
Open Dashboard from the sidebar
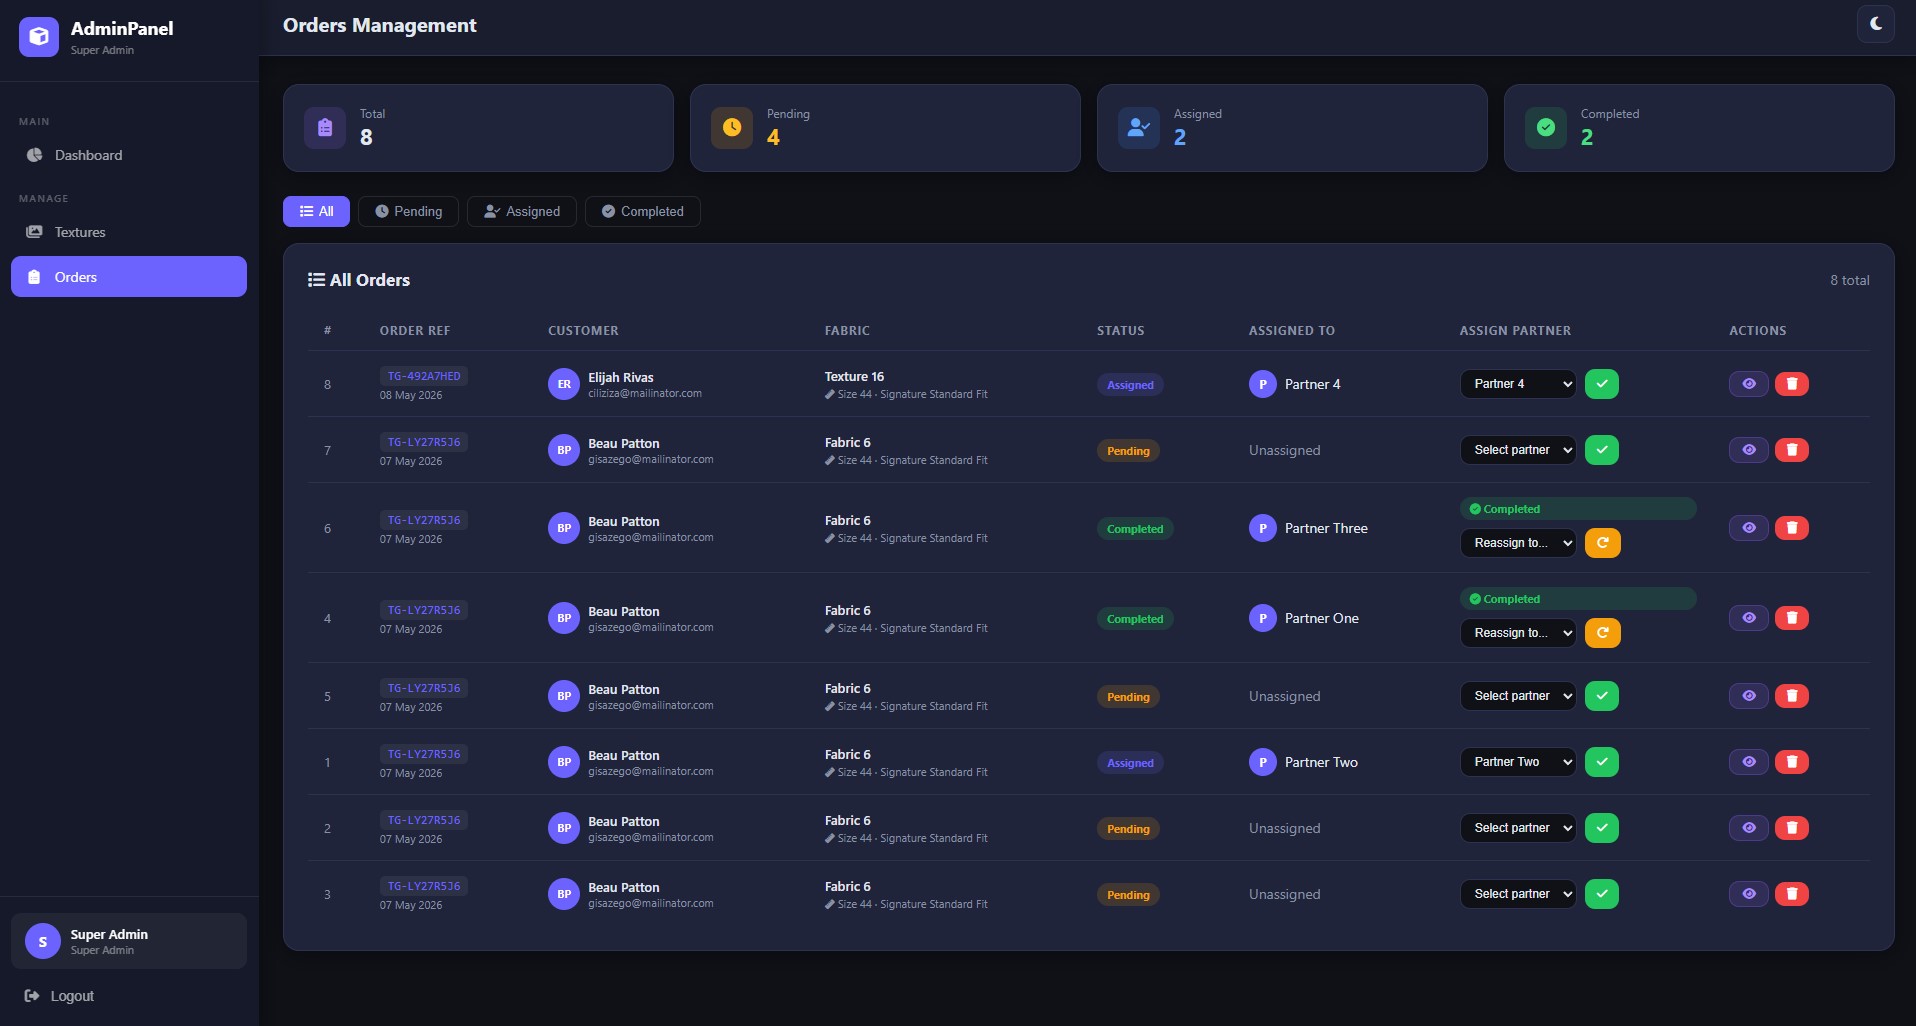[x=129, y=155]
